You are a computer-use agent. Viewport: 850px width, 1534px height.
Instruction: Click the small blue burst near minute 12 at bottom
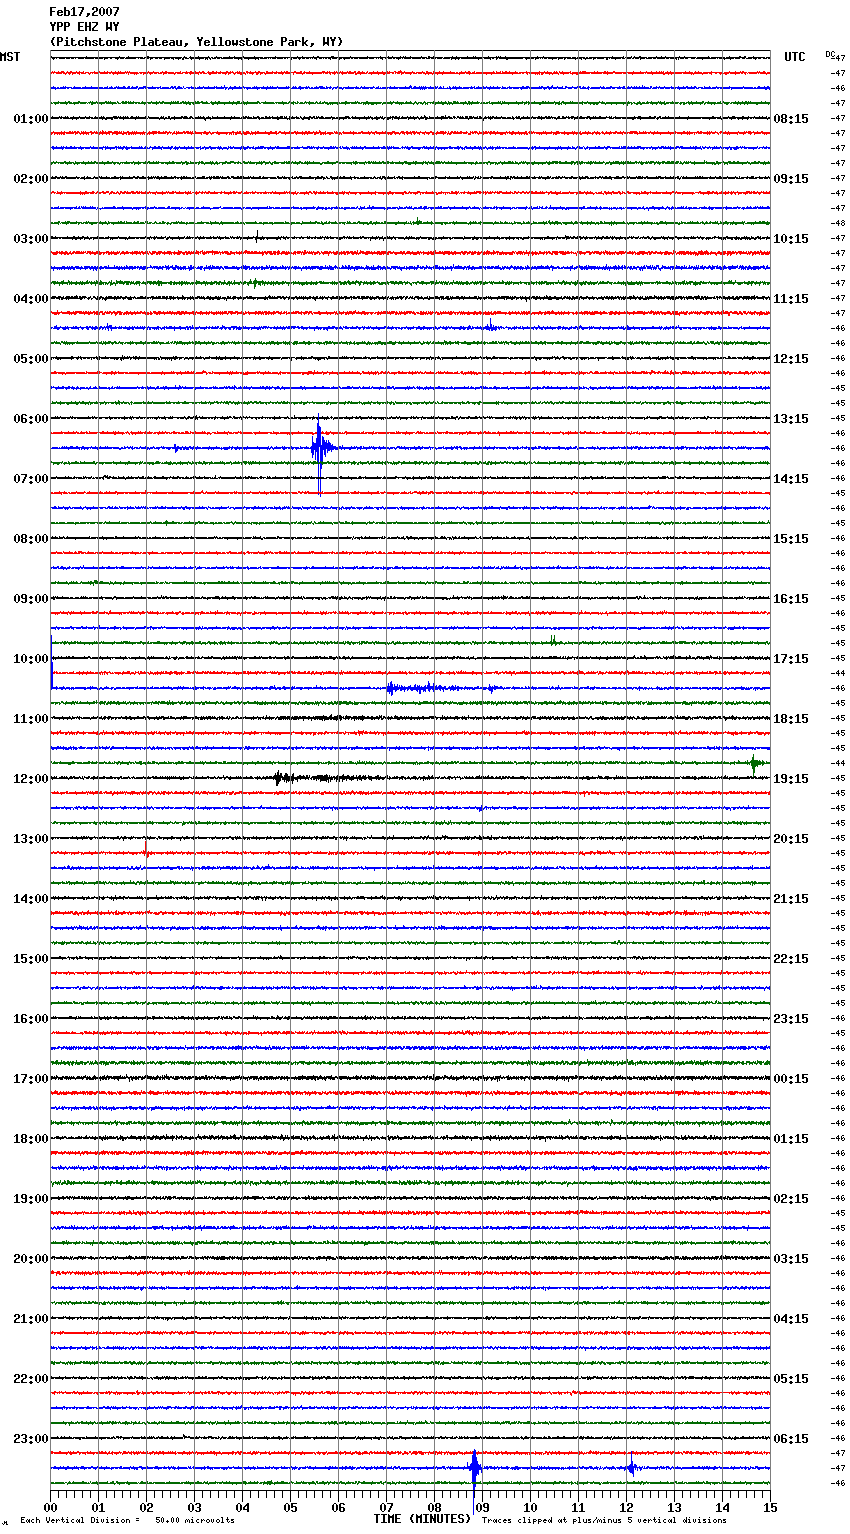point(631,1468)
